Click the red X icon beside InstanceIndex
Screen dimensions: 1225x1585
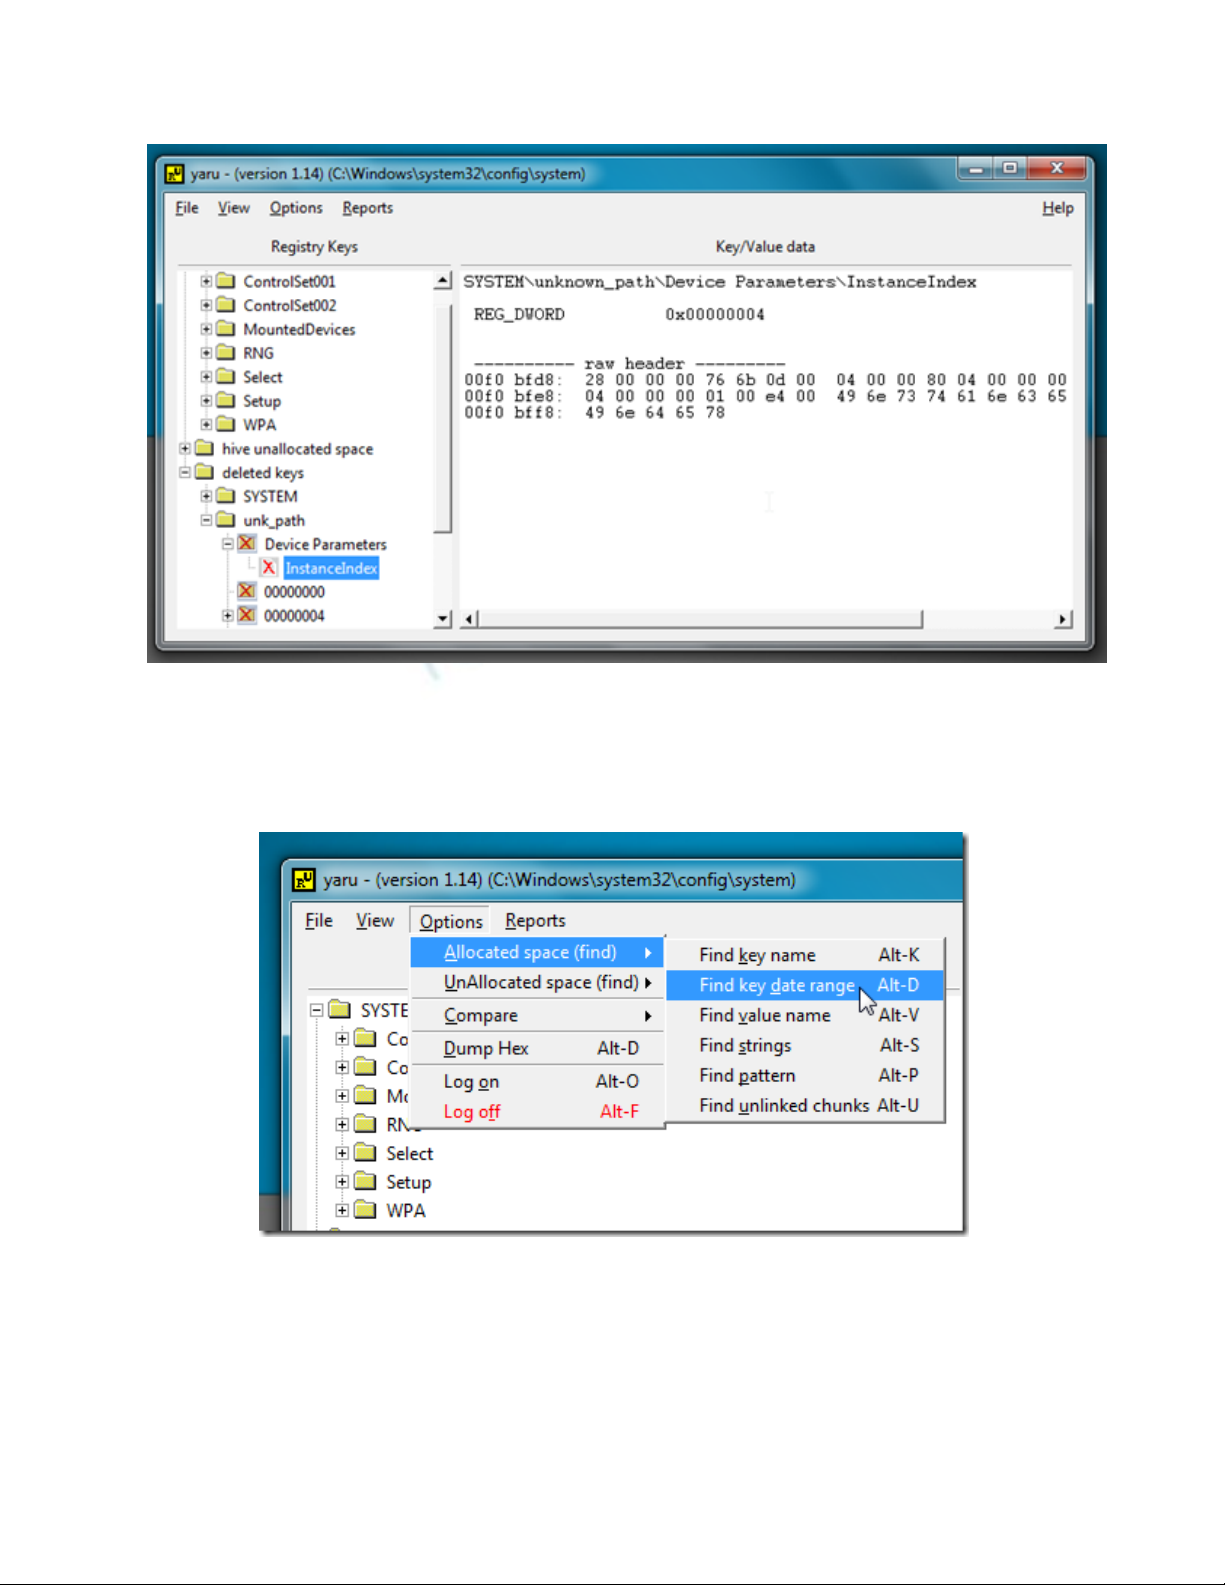click(268, 568)
